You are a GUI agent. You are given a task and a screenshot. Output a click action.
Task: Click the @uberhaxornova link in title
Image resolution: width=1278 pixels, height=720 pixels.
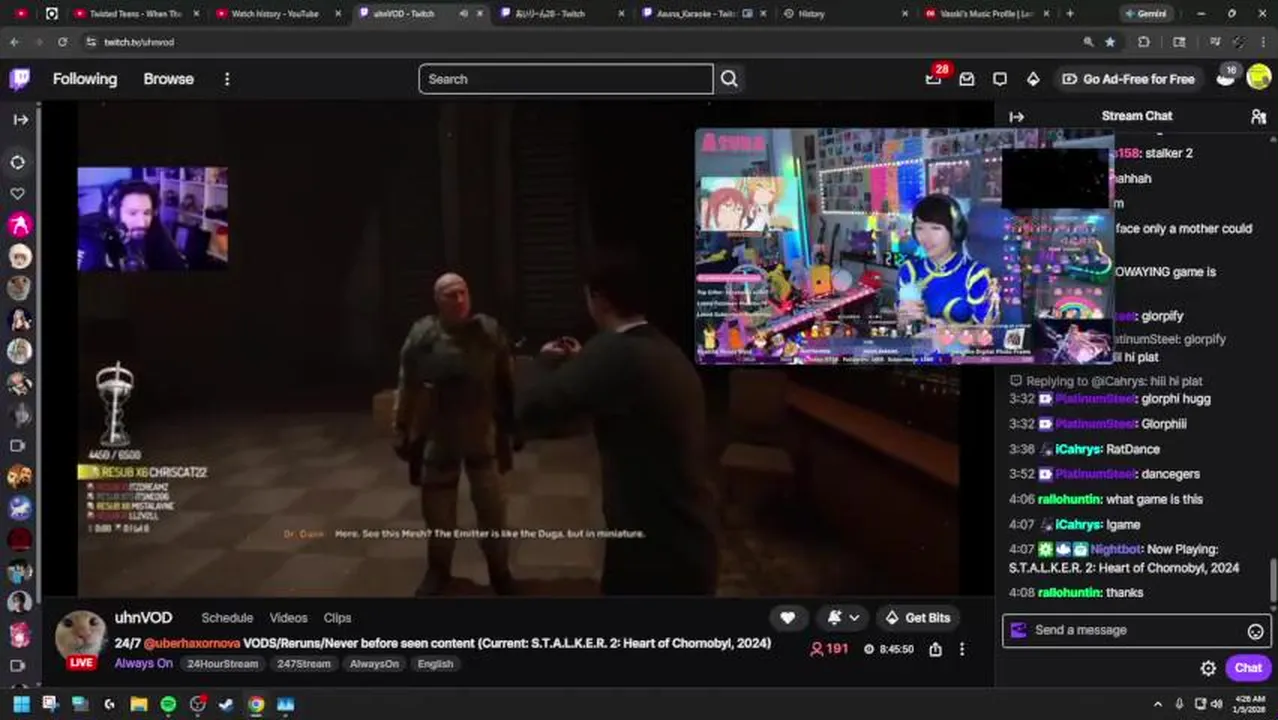point(192,643)
